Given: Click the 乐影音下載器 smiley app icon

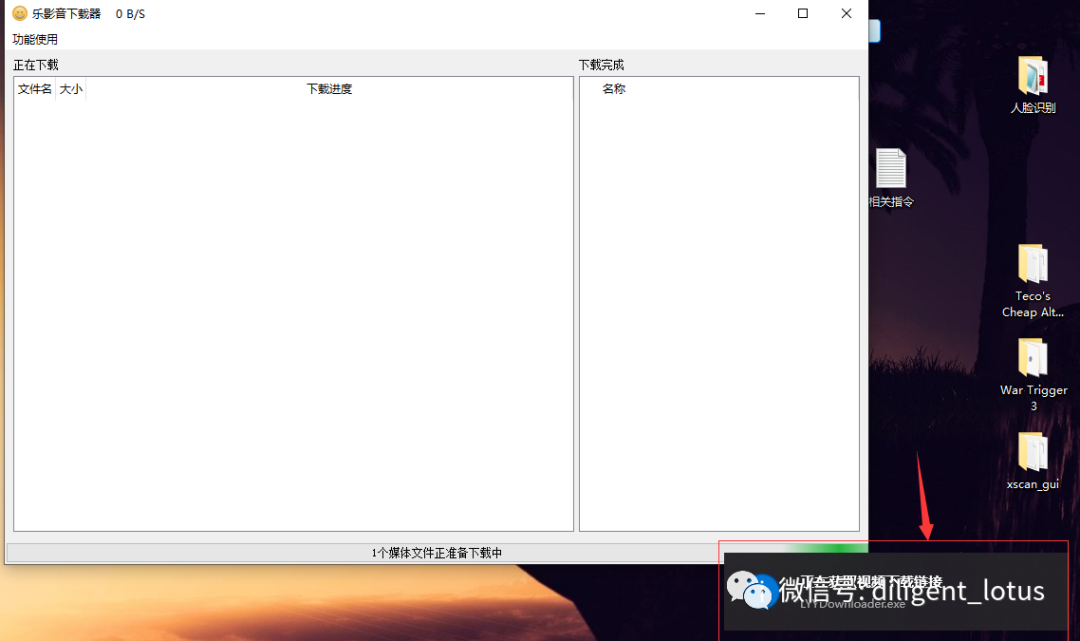Looking at the screenshot, I should click(20, 13).
